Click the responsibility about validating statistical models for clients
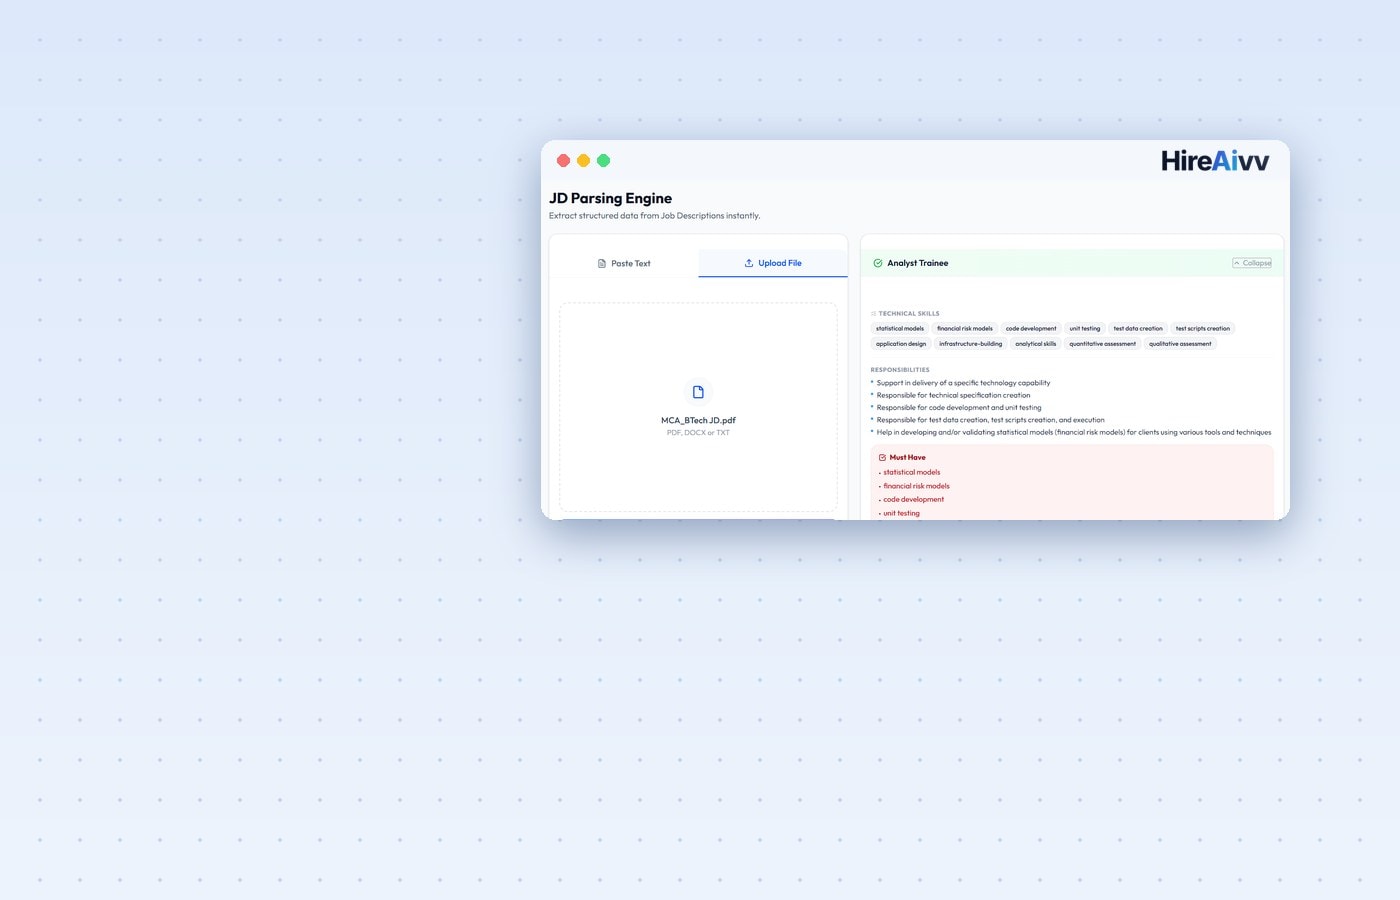Viewport: 1400px width, 900px height. (1074, 433)
